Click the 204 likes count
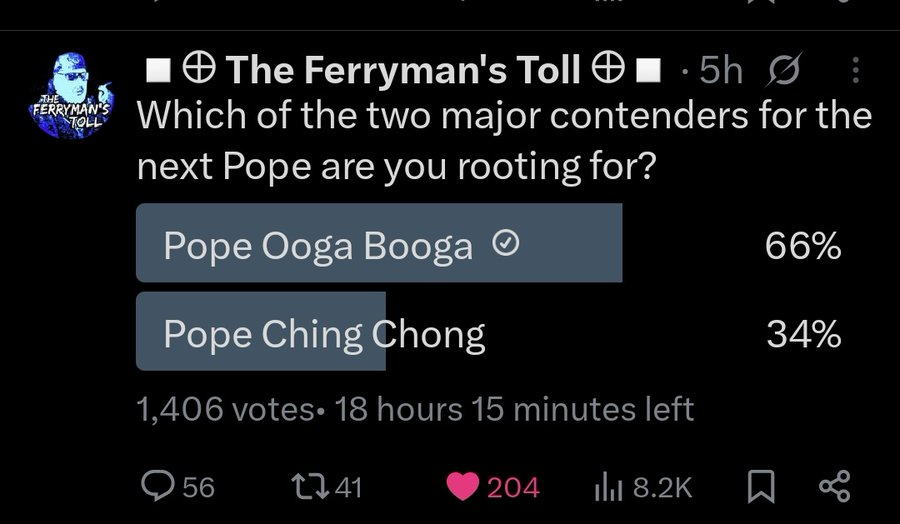The image size is (900, 524). (x=514, y=487)
